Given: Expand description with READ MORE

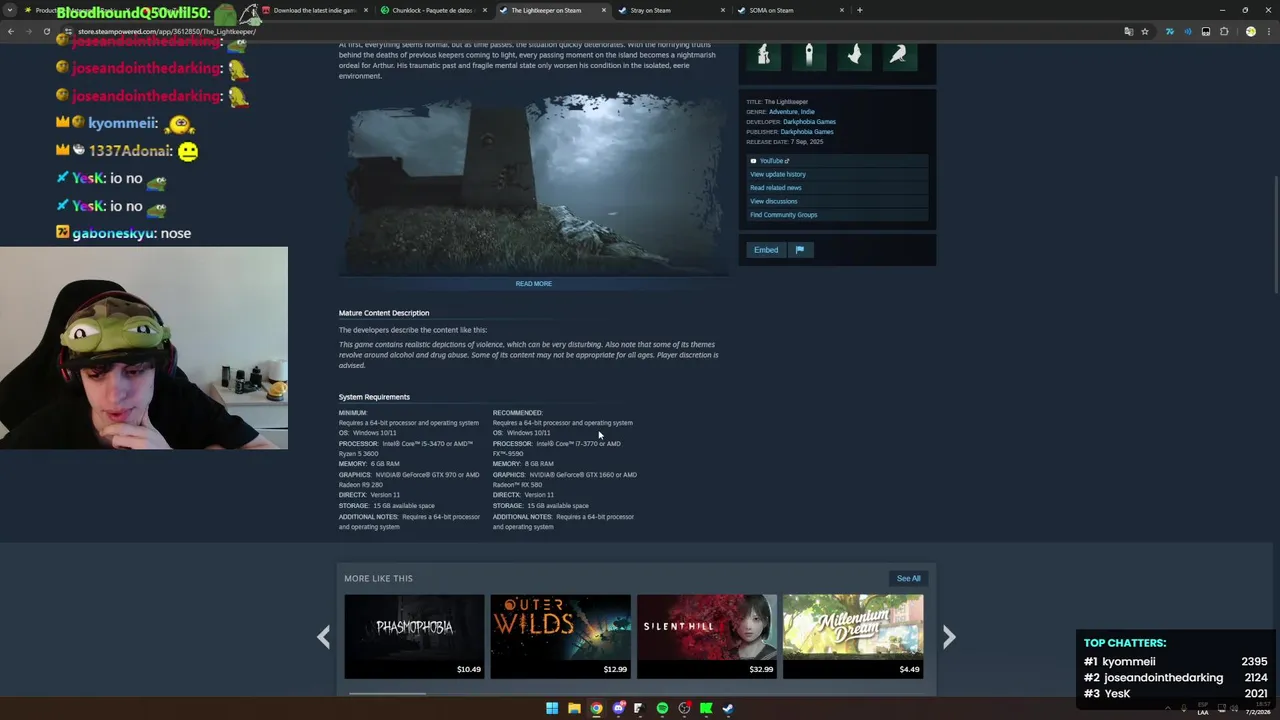Looking at the screenshot, I should pyautogui.click(x=533, y=284).
